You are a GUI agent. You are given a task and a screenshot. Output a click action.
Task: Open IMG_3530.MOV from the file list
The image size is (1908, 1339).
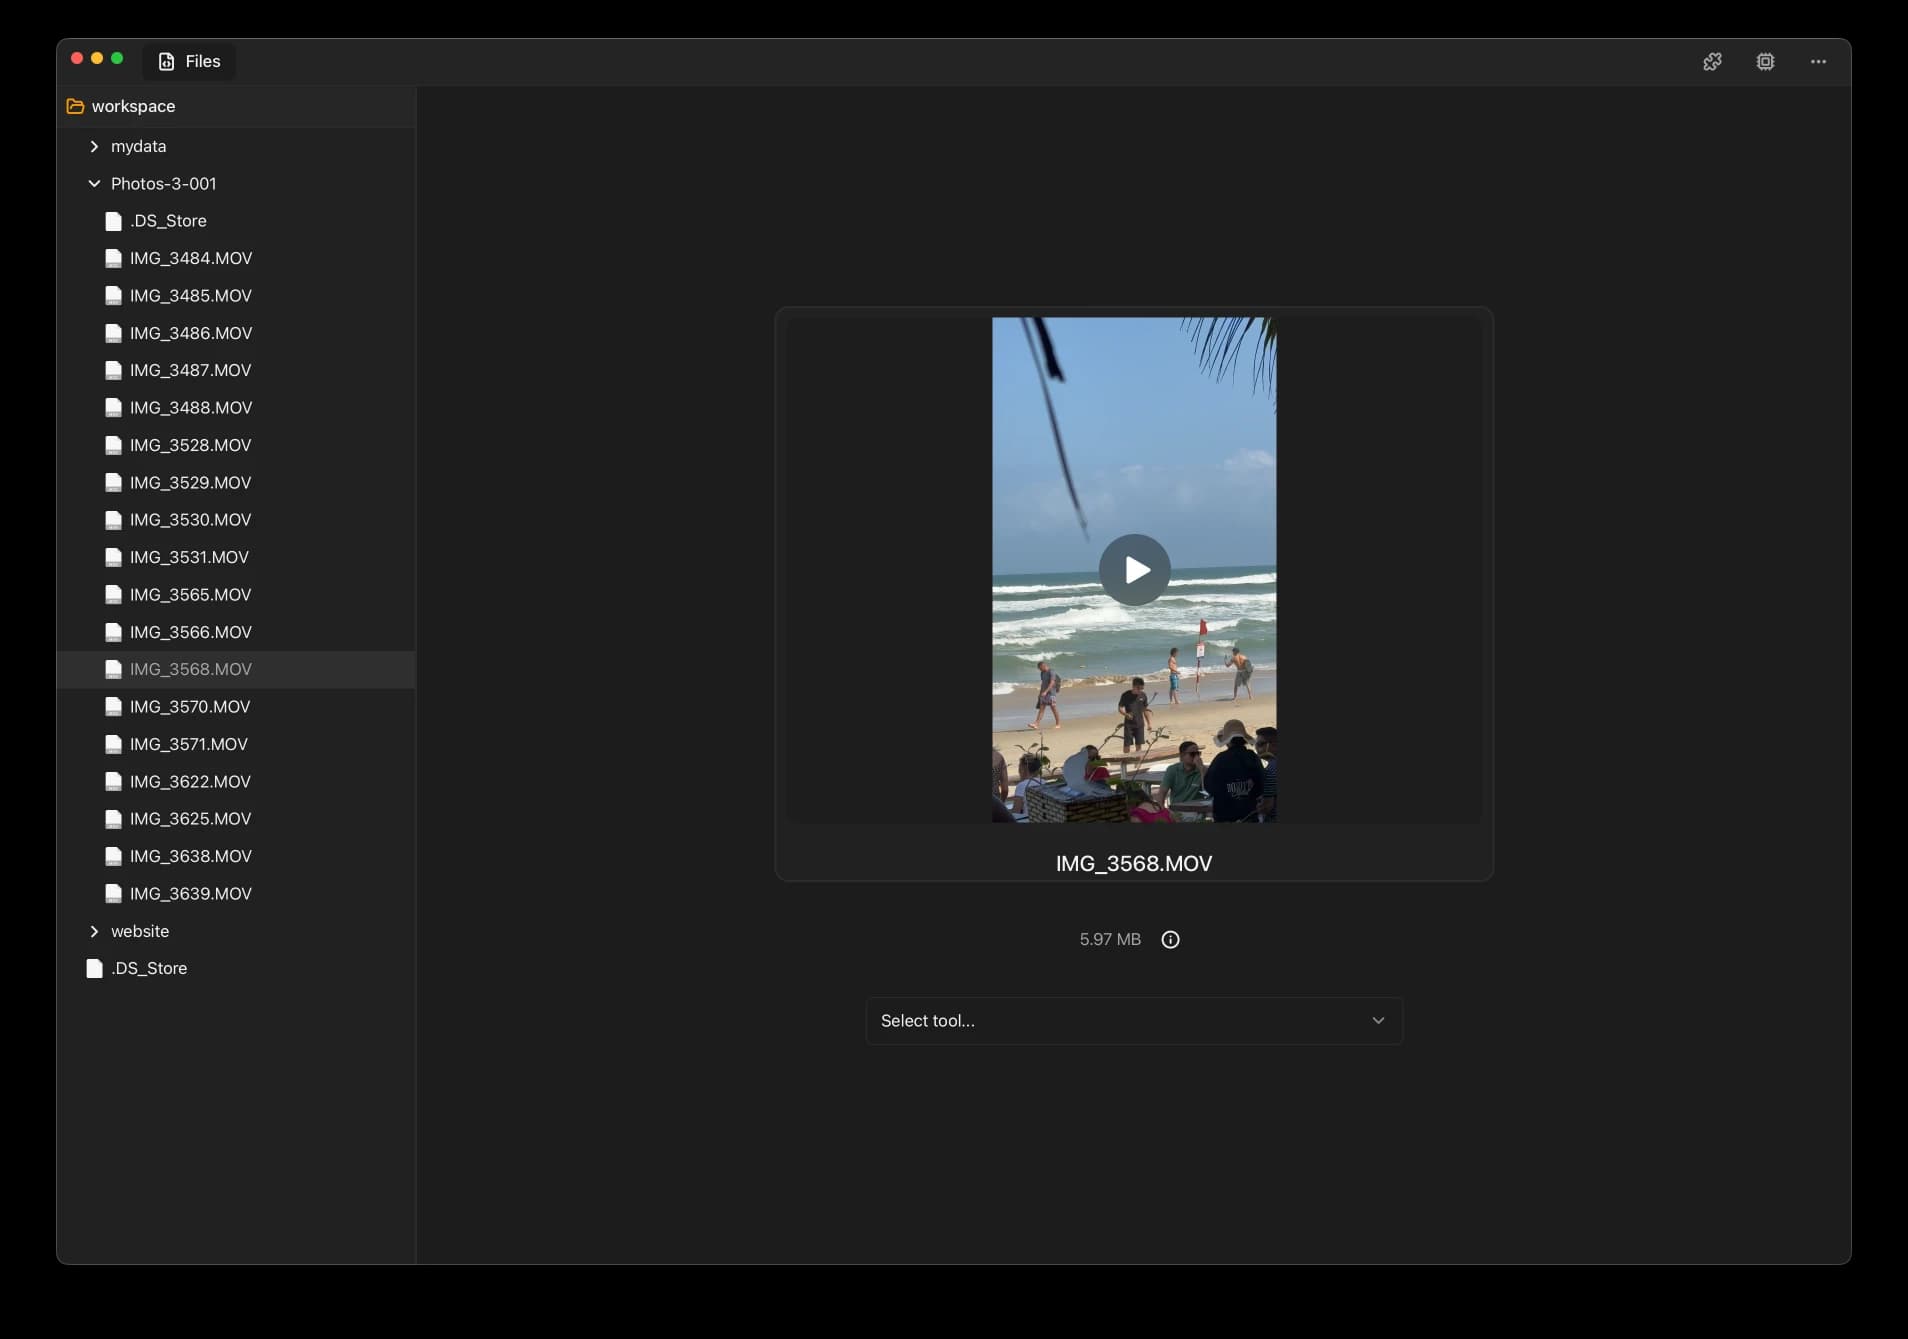click(x=190, y=520)
